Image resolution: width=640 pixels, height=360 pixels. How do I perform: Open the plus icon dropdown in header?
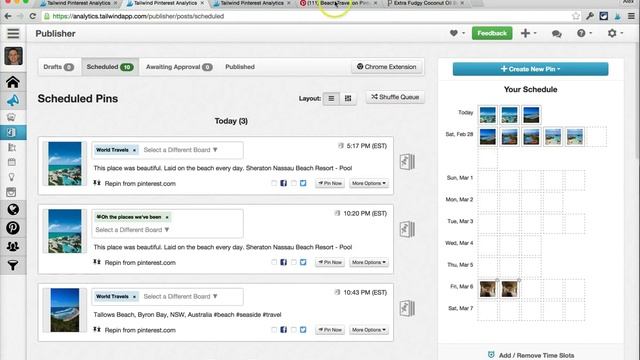[528, 33]
